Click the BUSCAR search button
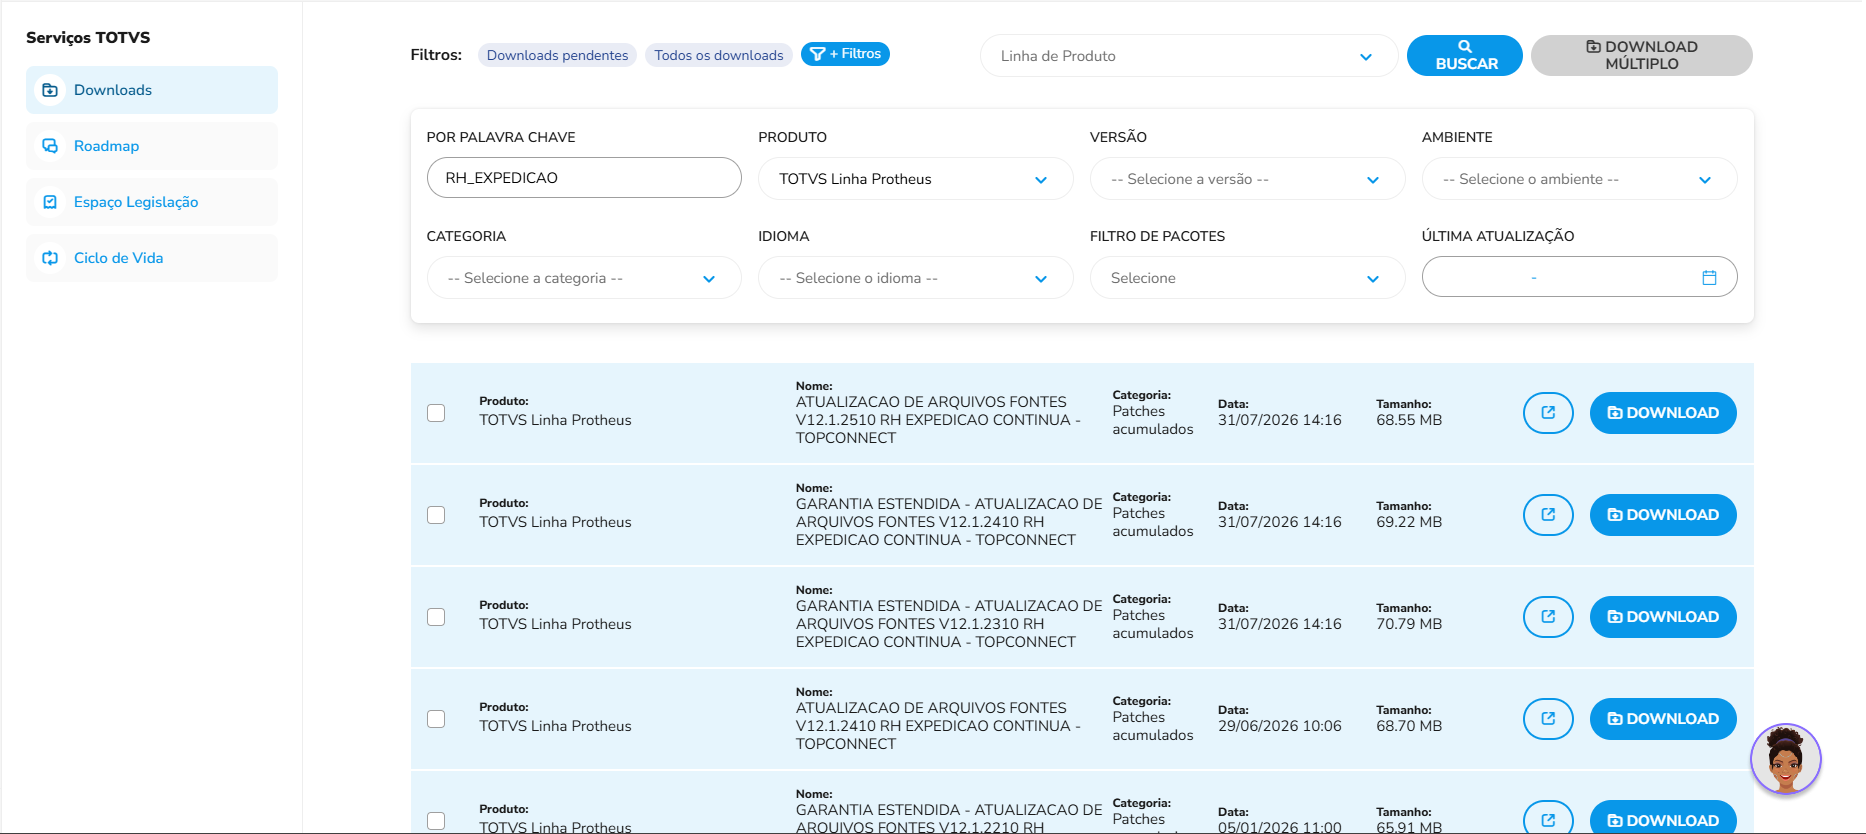The width and height of the screenshot is (1866, 834). click(x=1465, y=55)
